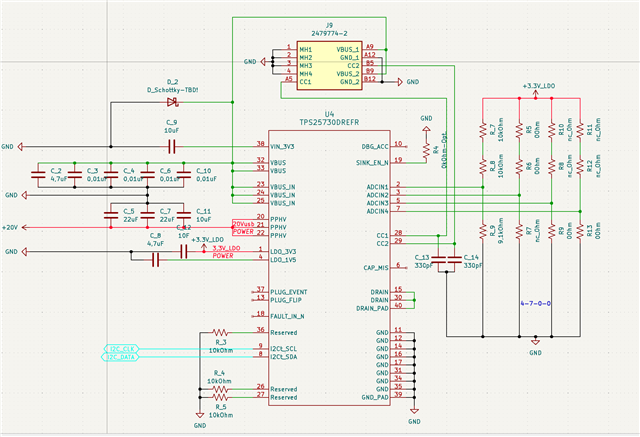The image size is (640, 437).
Task: Select the R13 resistor symbol
Action: tap(580, 231)
